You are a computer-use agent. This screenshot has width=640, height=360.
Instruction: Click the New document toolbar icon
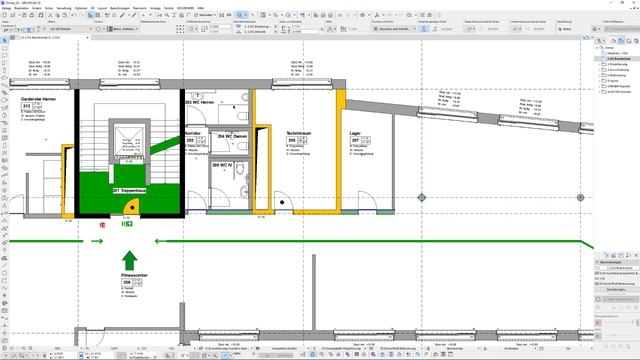click(x=5, y=15)
